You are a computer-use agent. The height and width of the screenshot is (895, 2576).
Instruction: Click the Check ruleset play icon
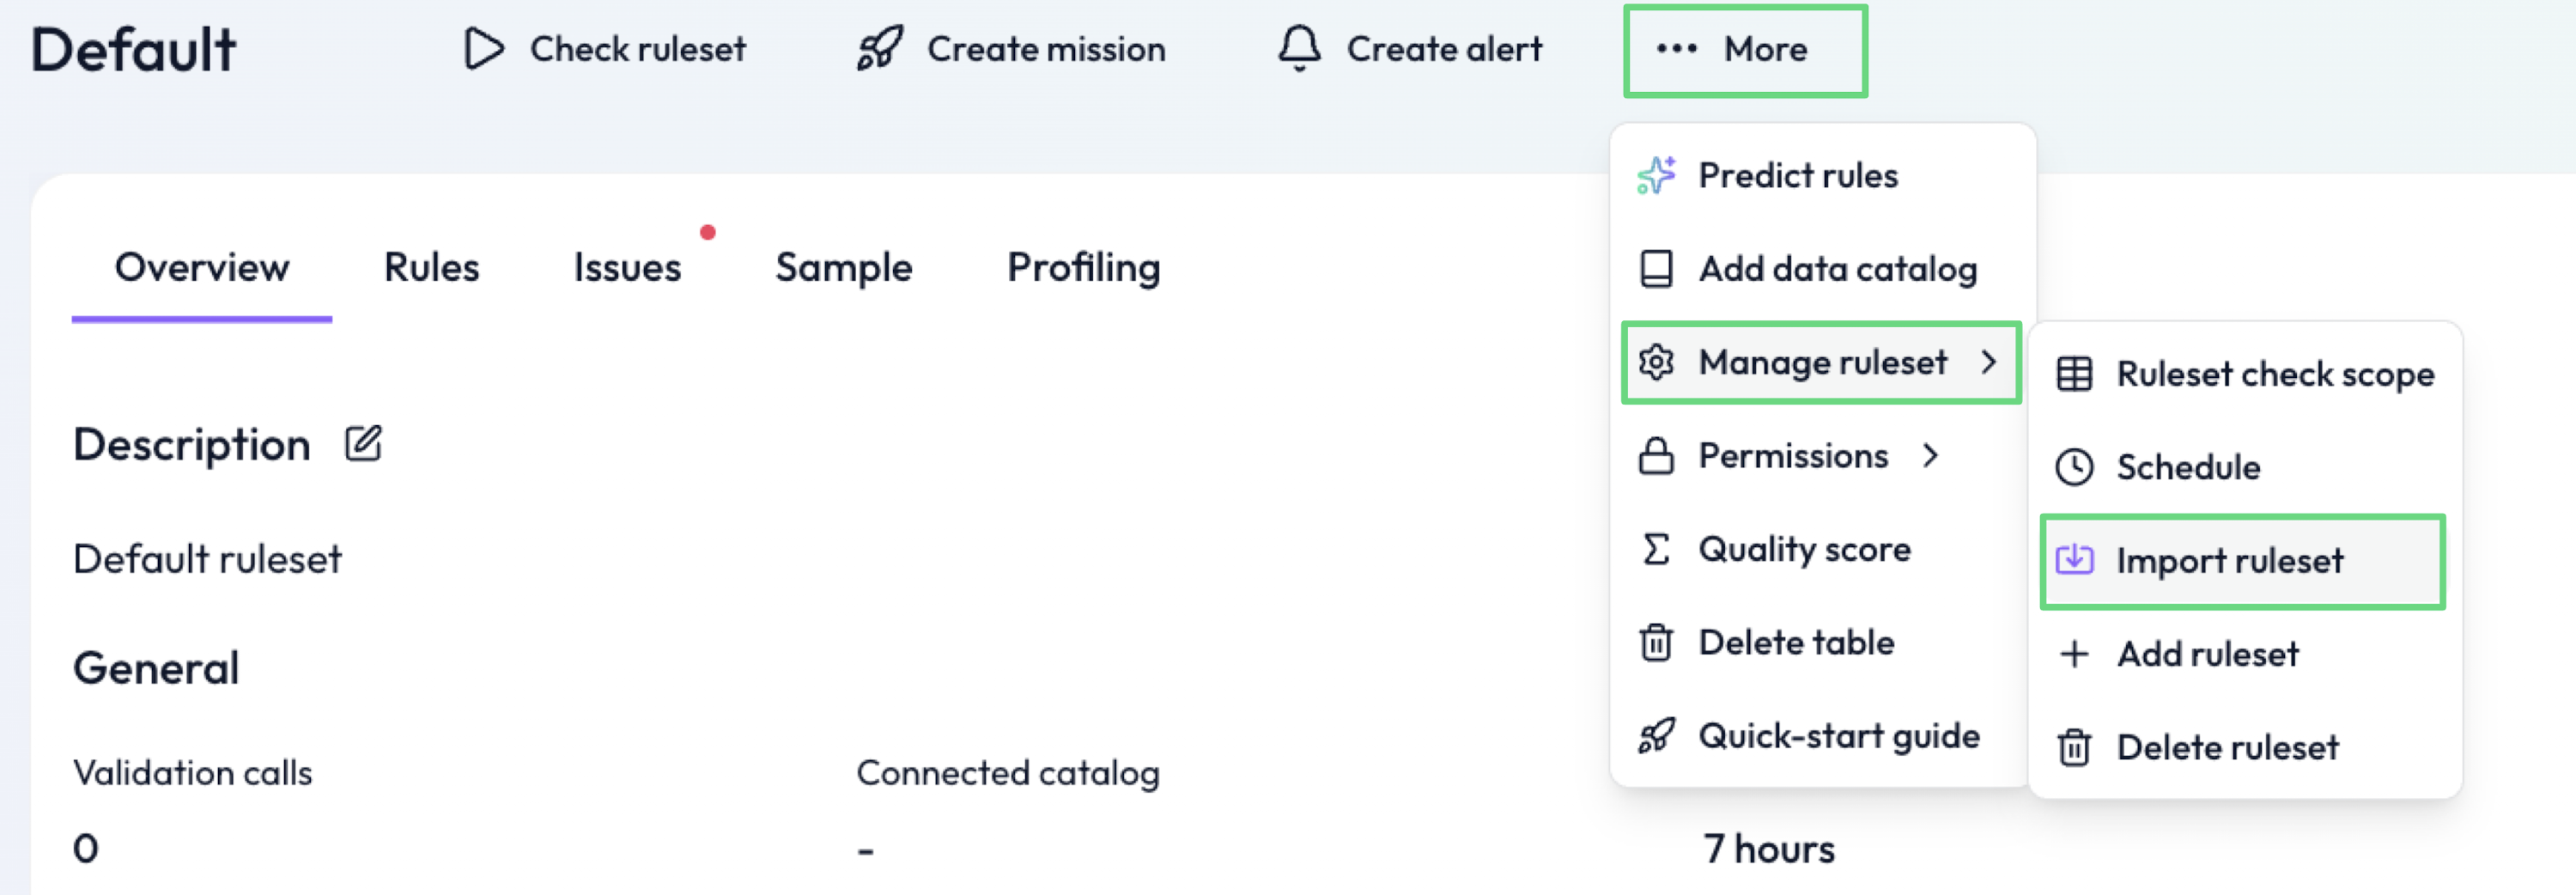(484, 49)
